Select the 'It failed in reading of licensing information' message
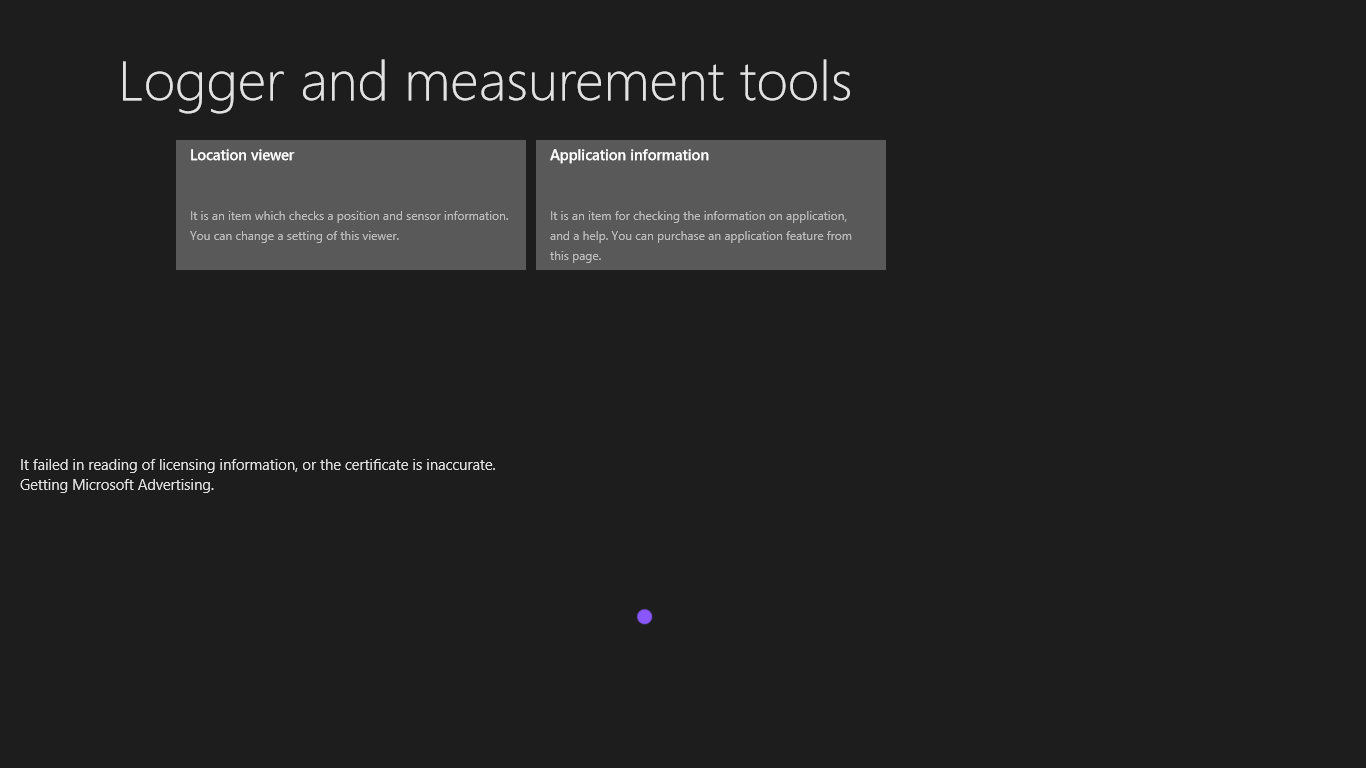Screen dimensions: 1366x768 pyautogui.click(x=258, y=465)
